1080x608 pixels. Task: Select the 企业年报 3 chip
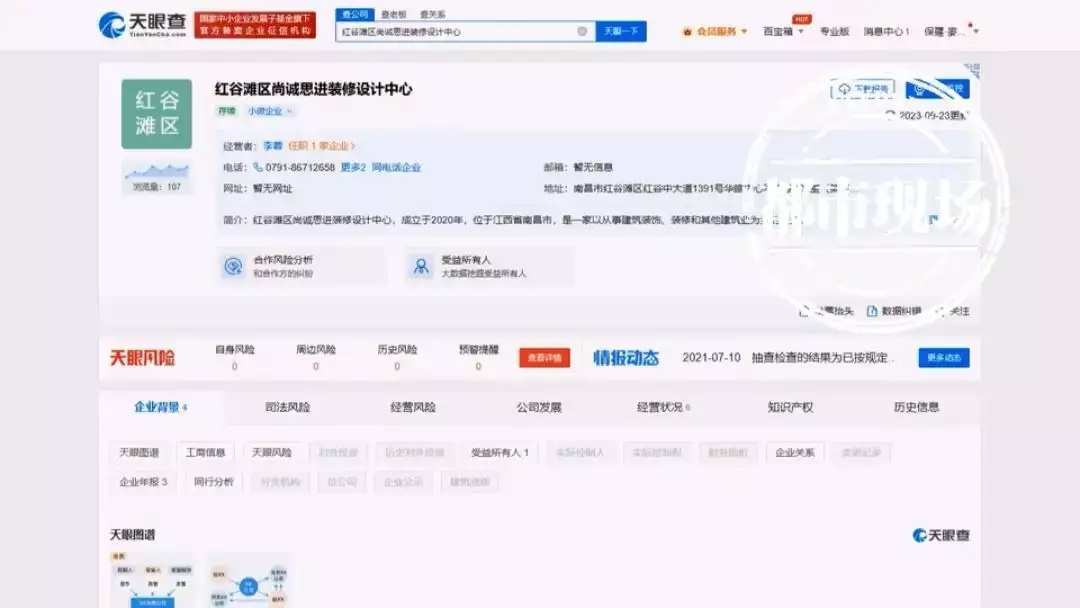[x=143, y=481]
